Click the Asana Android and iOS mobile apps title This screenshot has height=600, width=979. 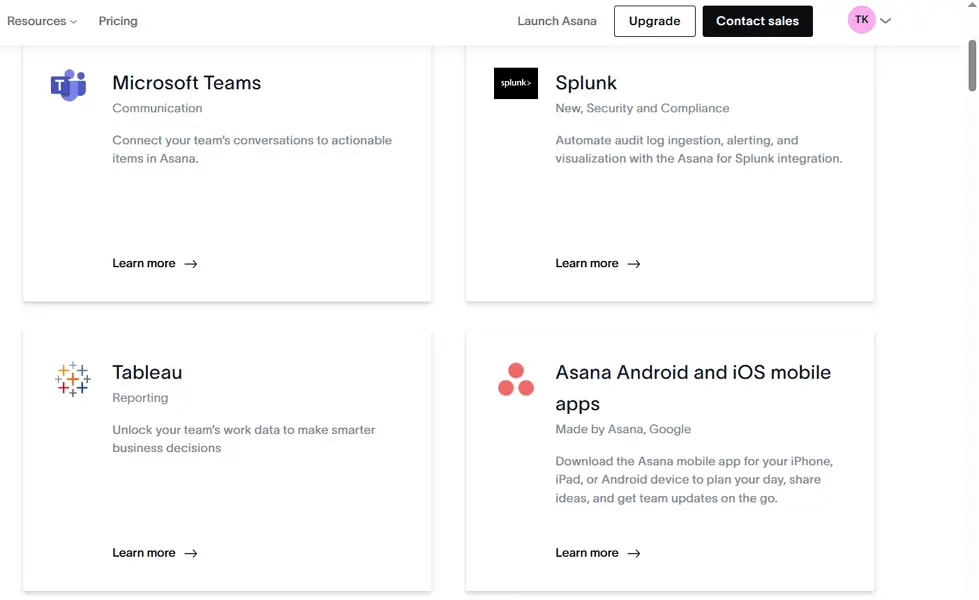point(693,388)
